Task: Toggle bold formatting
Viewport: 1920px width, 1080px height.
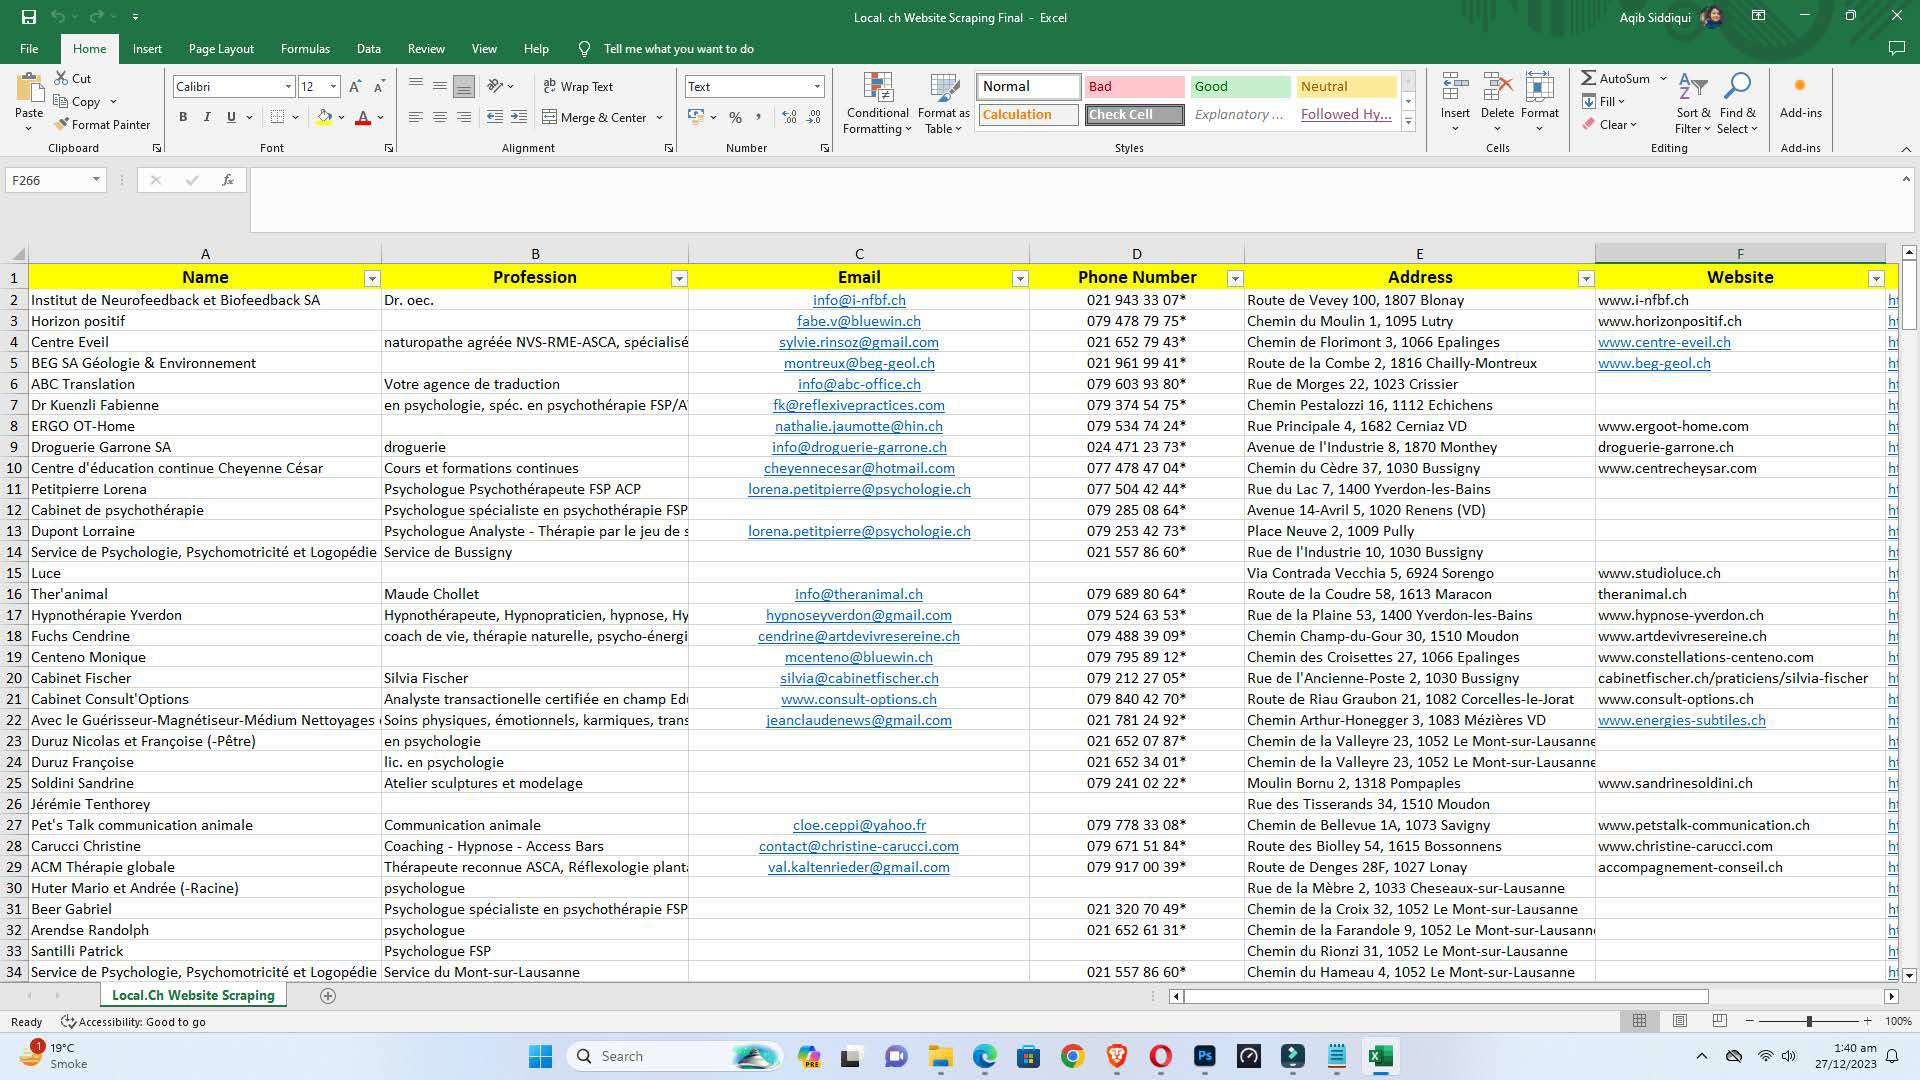Action: tap(183, 117)
